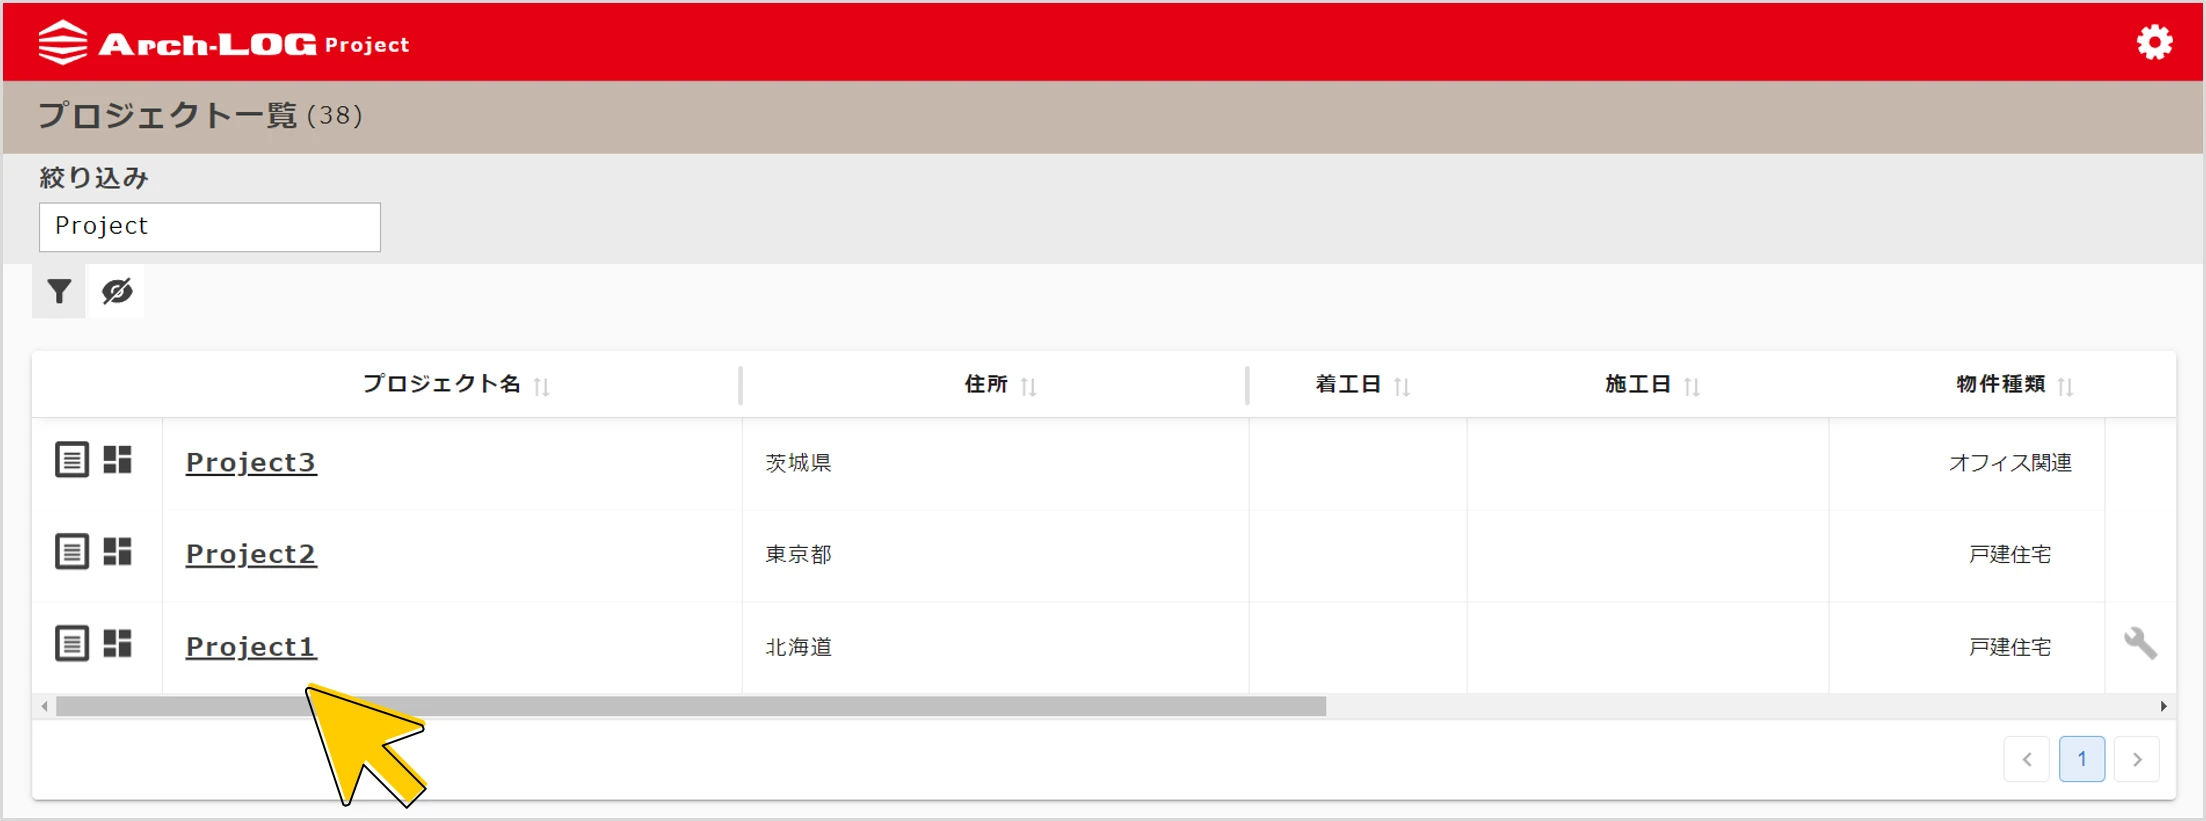Open list view icon for Project3
This screenshot has height=821, width=2206.
click(72, 460)
